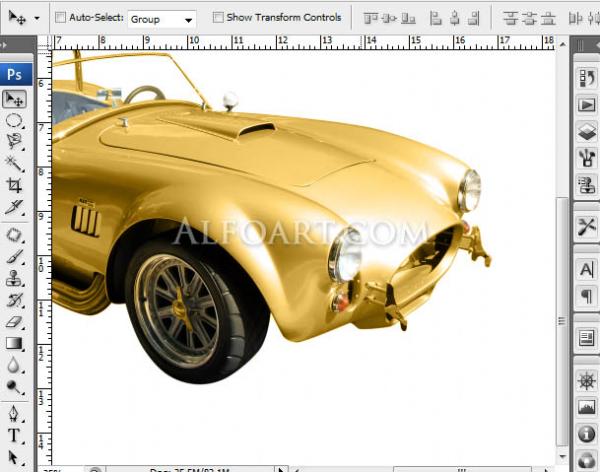Open the Move tool preset picker arrow
This screenshot has height=472, width=600.
(x=37, y=18)
